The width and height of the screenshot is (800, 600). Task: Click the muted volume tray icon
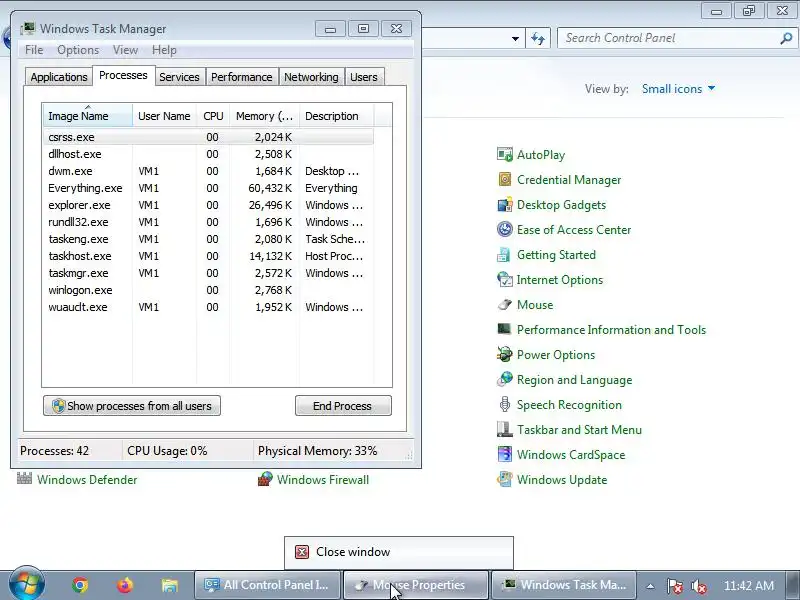(698, 585)
